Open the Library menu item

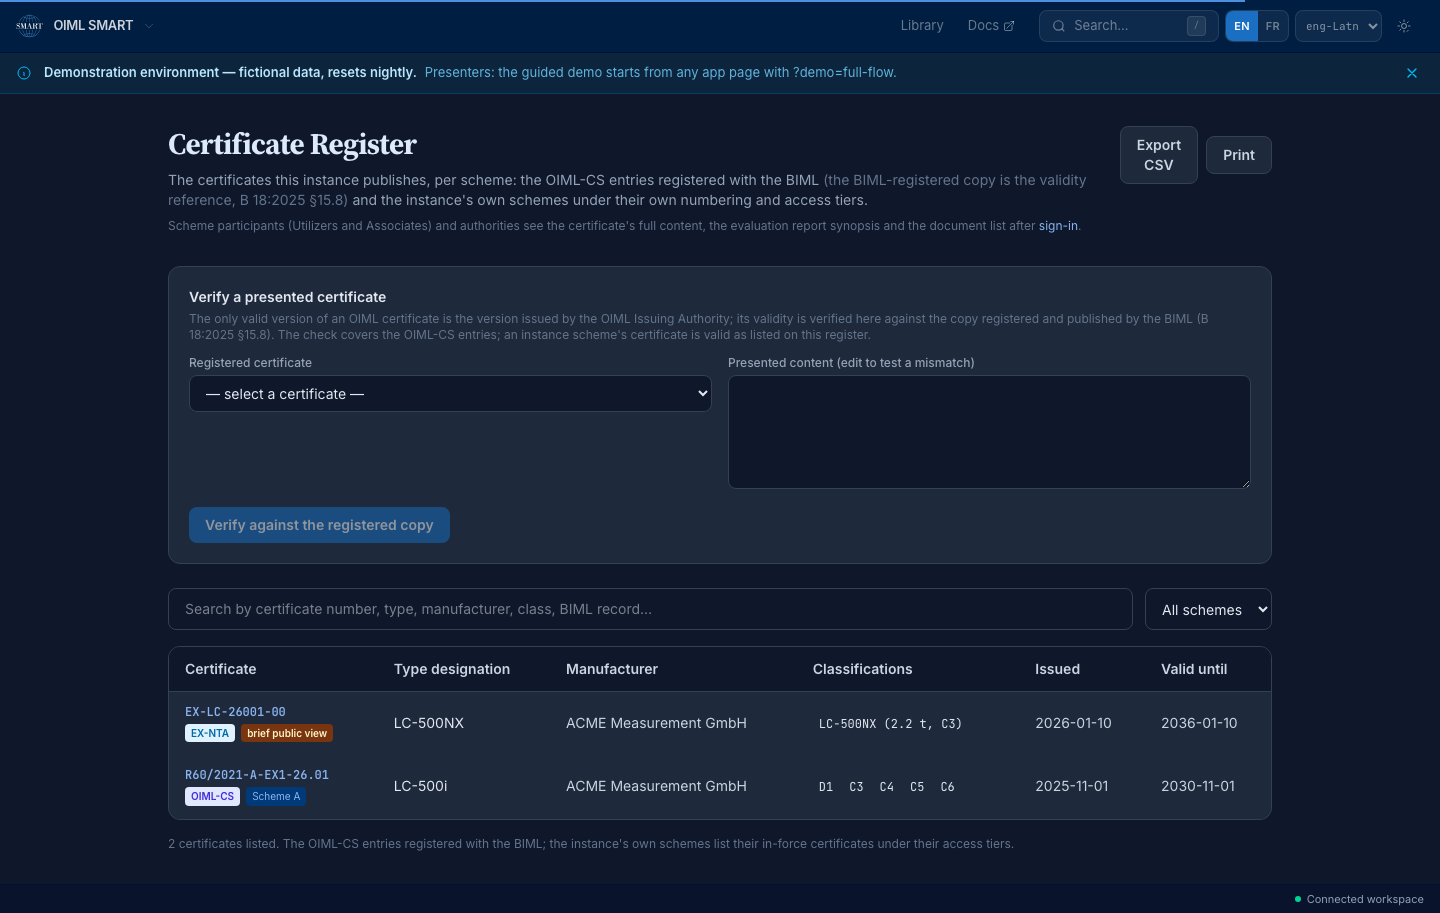[x=922, y=26]
